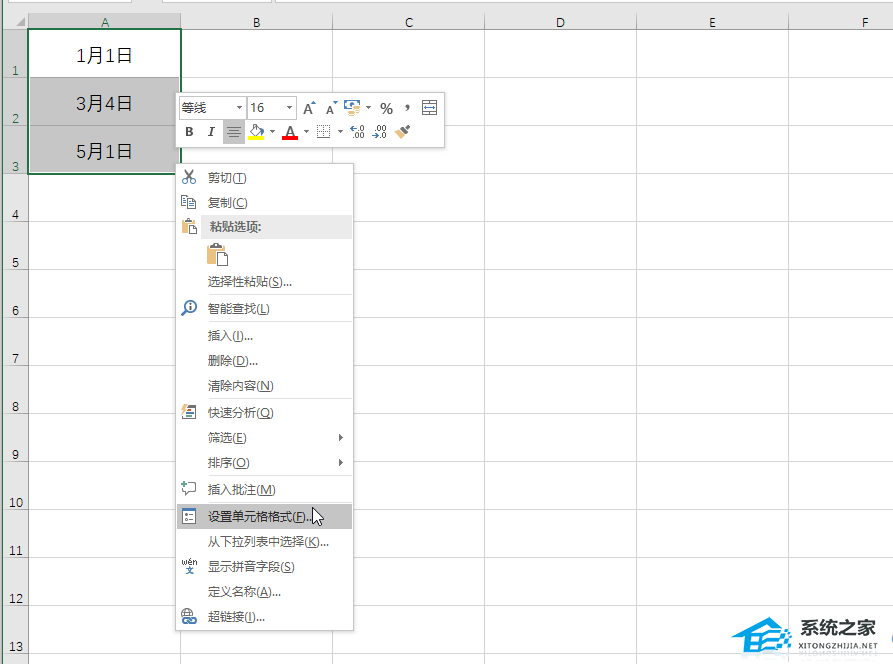Apply red font color A
This screenshot has height=664, width=893.
pyautogui.click(x=290, y=132)
